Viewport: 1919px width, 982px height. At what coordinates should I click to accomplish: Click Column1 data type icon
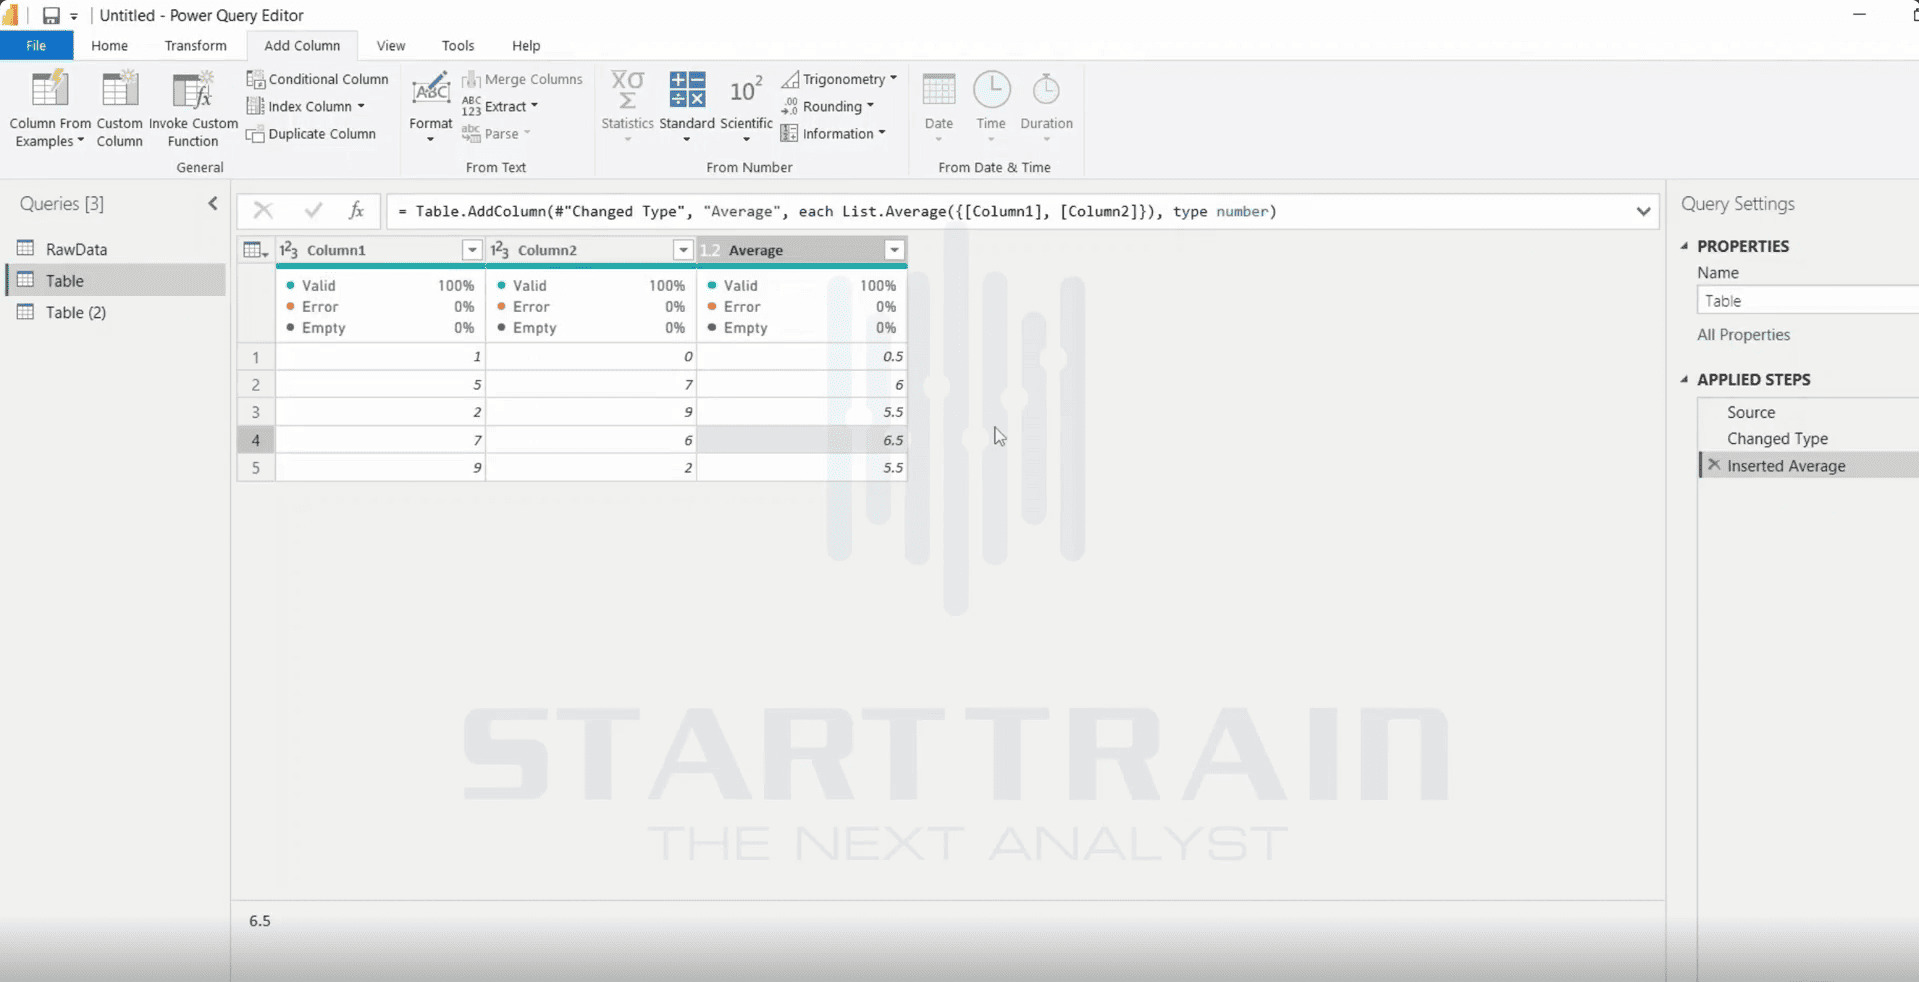(x=289, y=250)
